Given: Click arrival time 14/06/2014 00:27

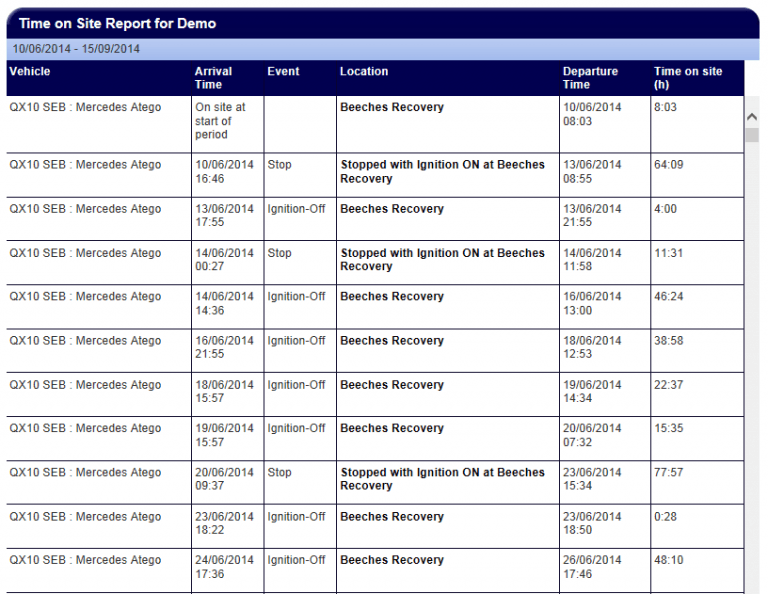Looking at the screenshot, I should tap(224, 260).
